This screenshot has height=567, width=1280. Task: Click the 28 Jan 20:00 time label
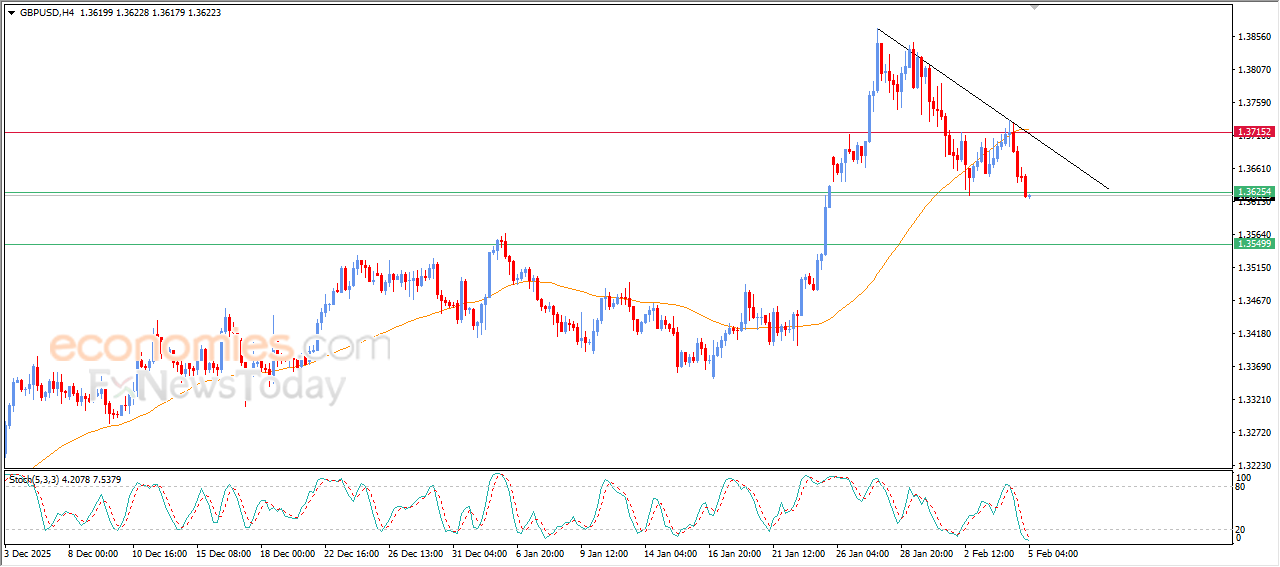(x=929, y=553)
